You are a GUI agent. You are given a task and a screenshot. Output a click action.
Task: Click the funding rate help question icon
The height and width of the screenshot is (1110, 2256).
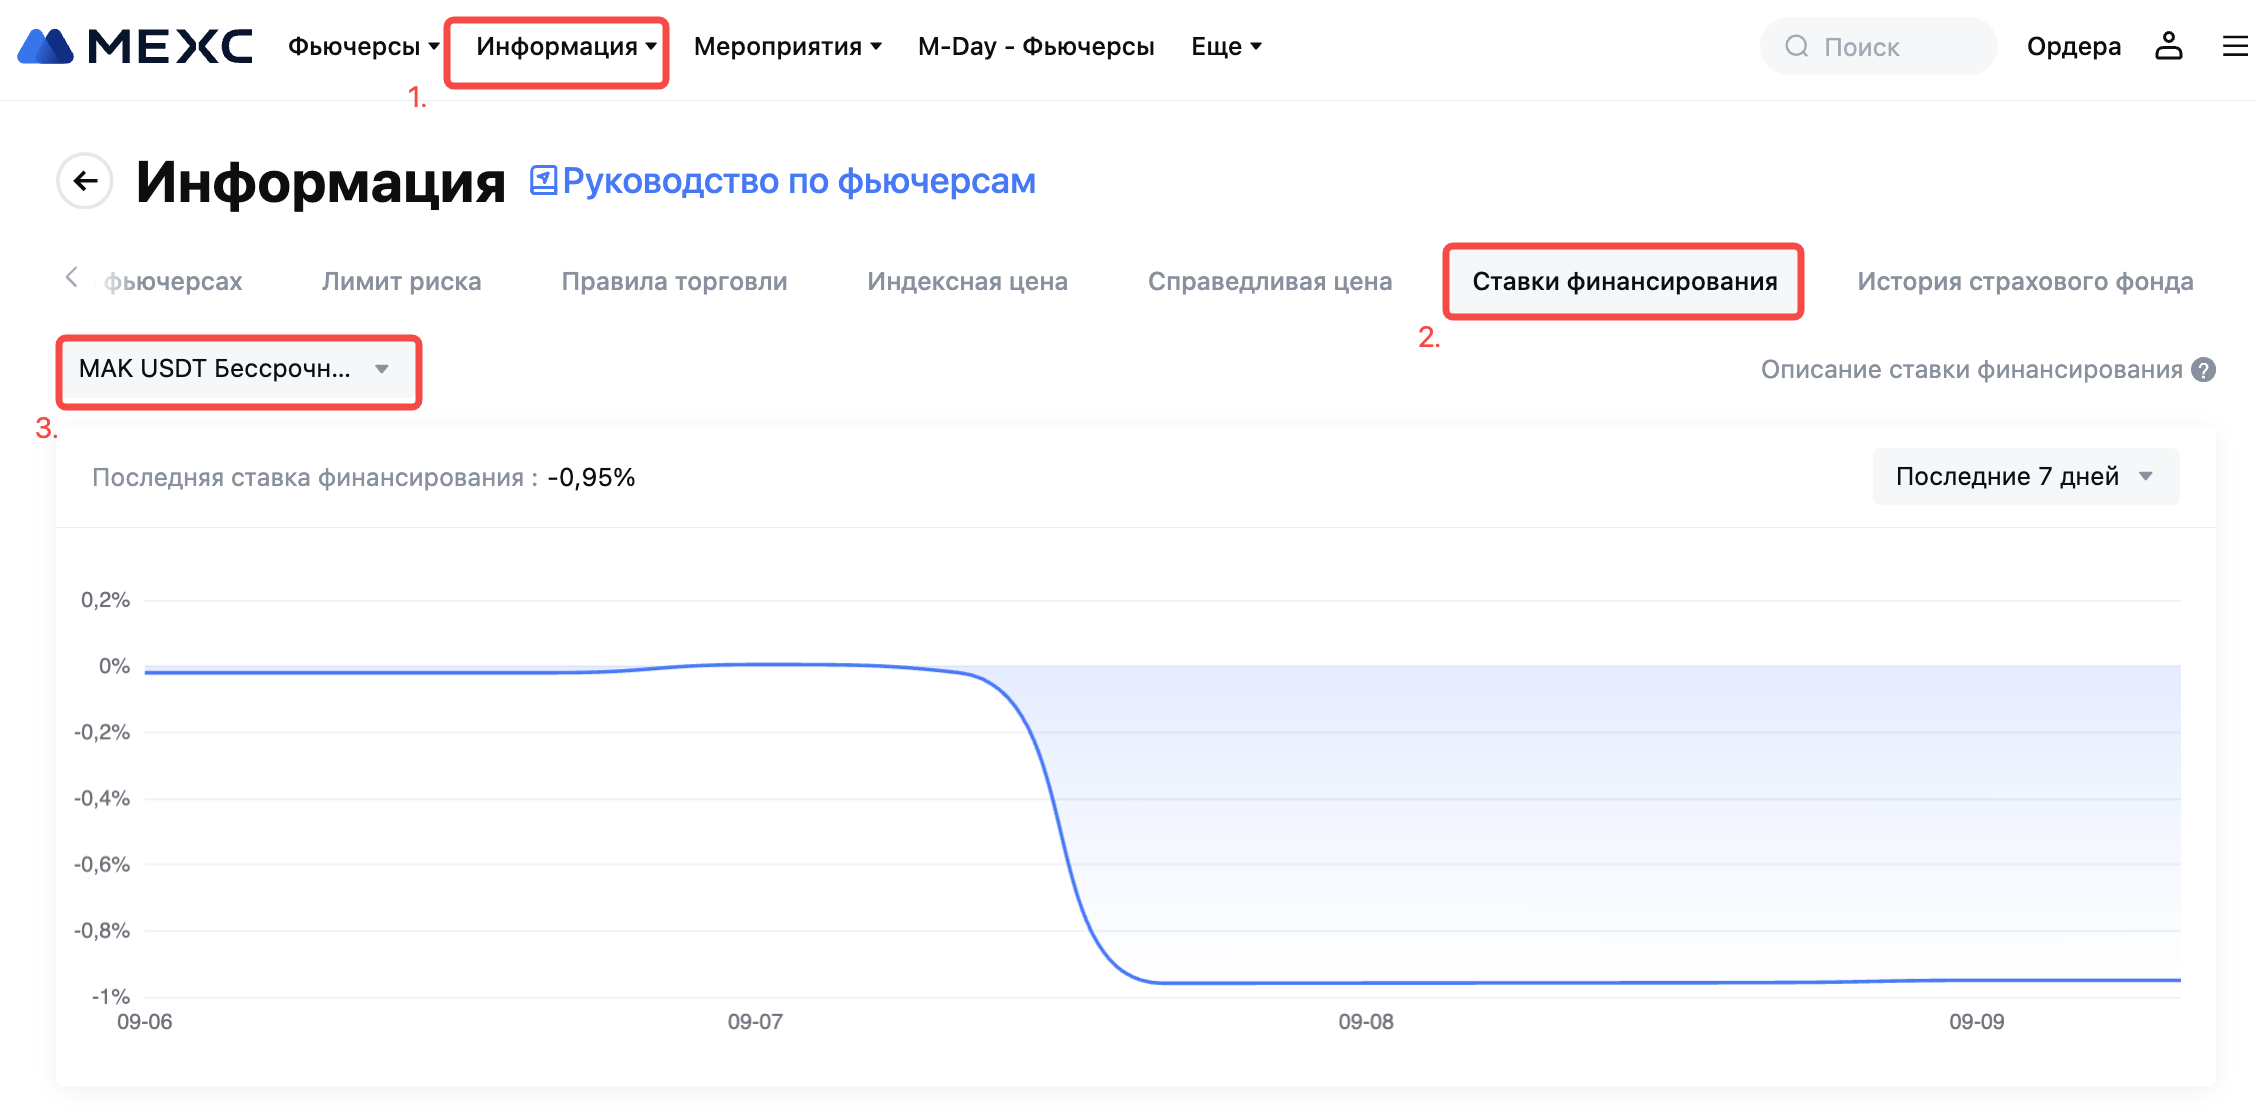point(2203,370)
